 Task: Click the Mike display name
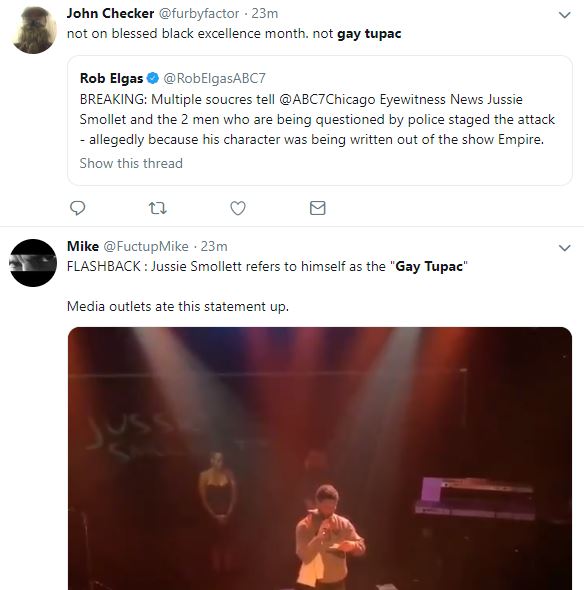pyautogui.click(x=83, y=246)
